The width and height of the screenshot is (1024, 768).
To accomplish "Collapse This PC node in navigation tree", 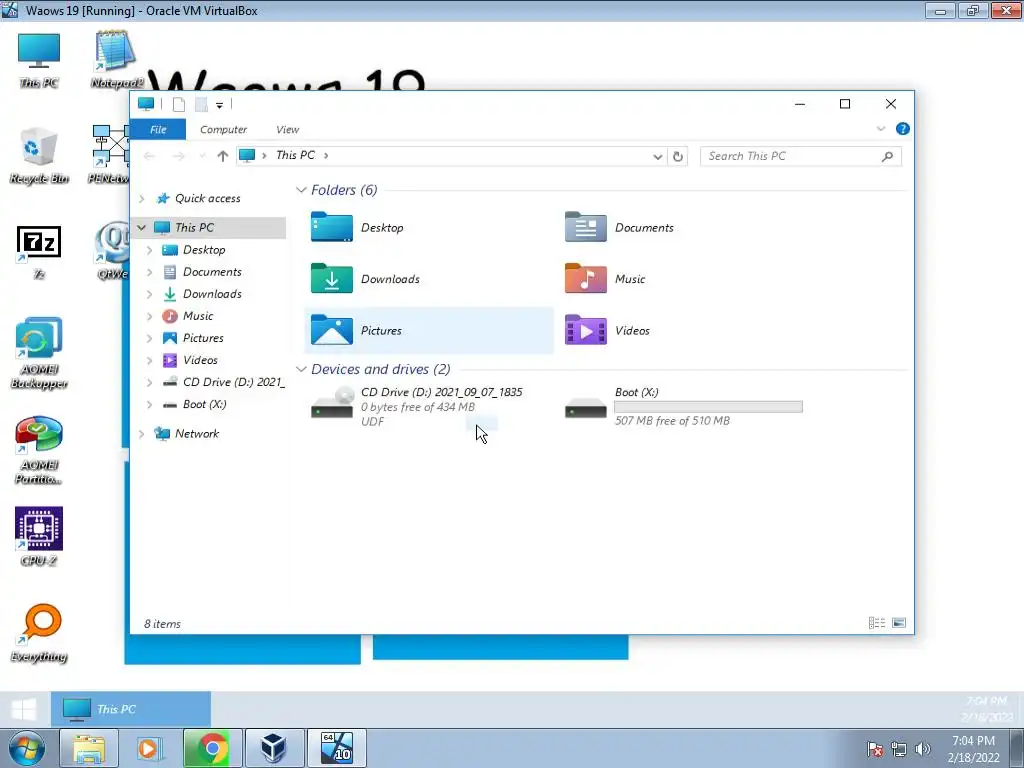I will 142,227.
